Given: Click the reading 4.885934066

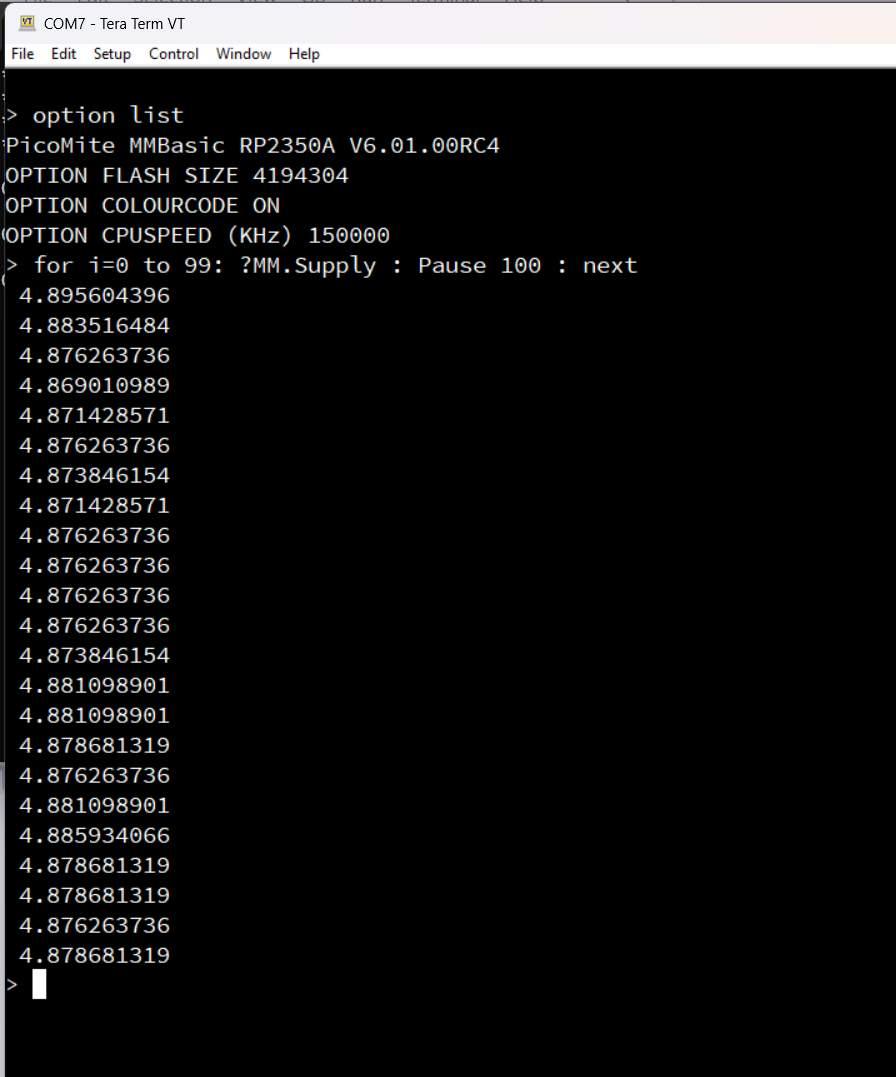Looking at the screenshot, I should pos(94,835).
